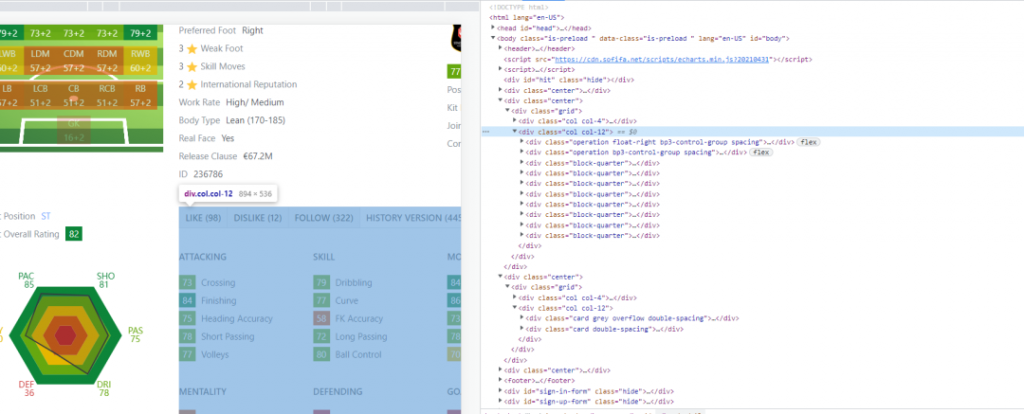Click the green 82 overall rating badge
This screenshot has height=414, width=1024.
[74, 234]
